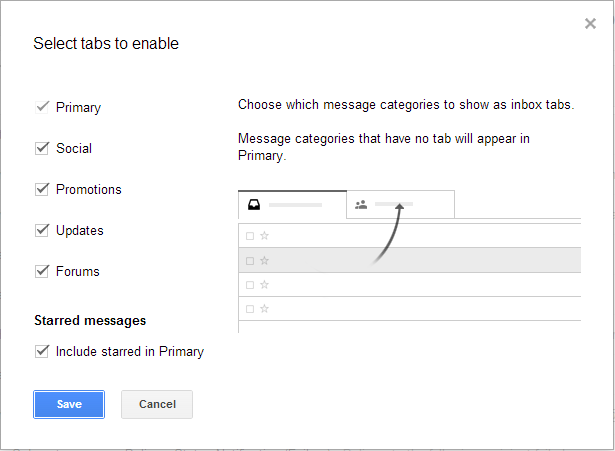Click the first row star icon
Screen dimensions: 615x451
(264, 236)
